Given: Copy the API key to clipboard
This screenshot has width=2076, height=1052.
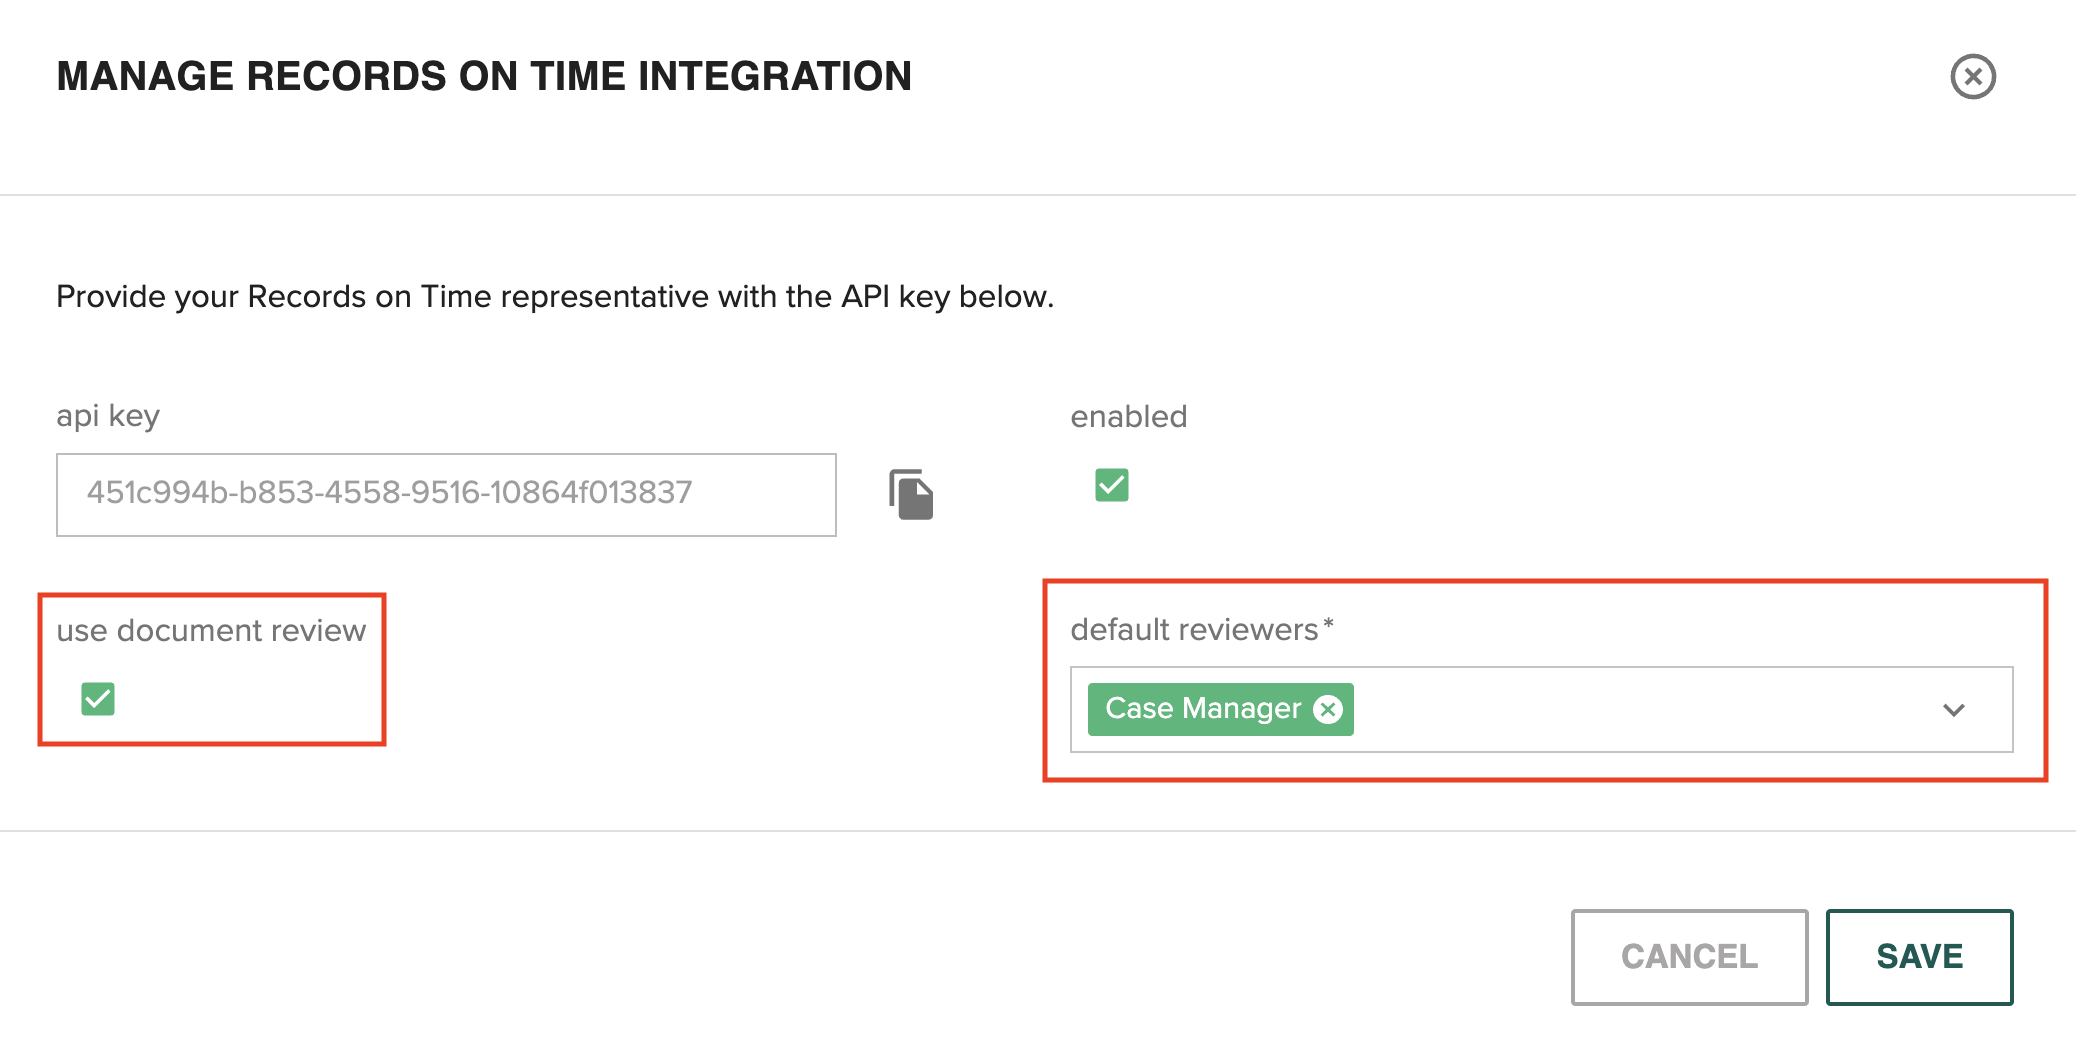Looking at the screenshot, I should (x=911, y=494).
